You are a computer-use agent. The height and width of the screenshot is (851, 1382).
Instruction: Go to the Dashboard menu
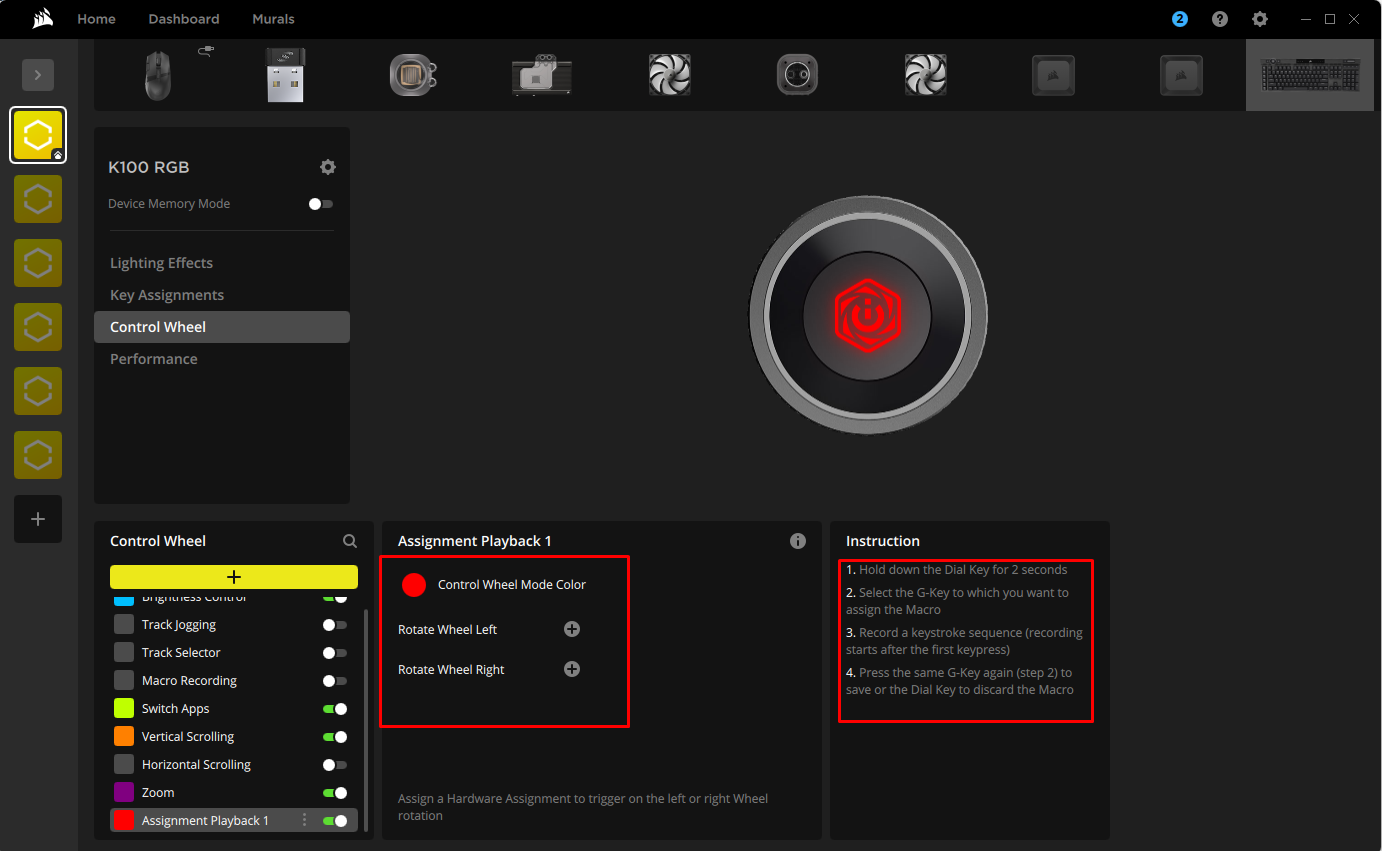click(x=184, y=19)
